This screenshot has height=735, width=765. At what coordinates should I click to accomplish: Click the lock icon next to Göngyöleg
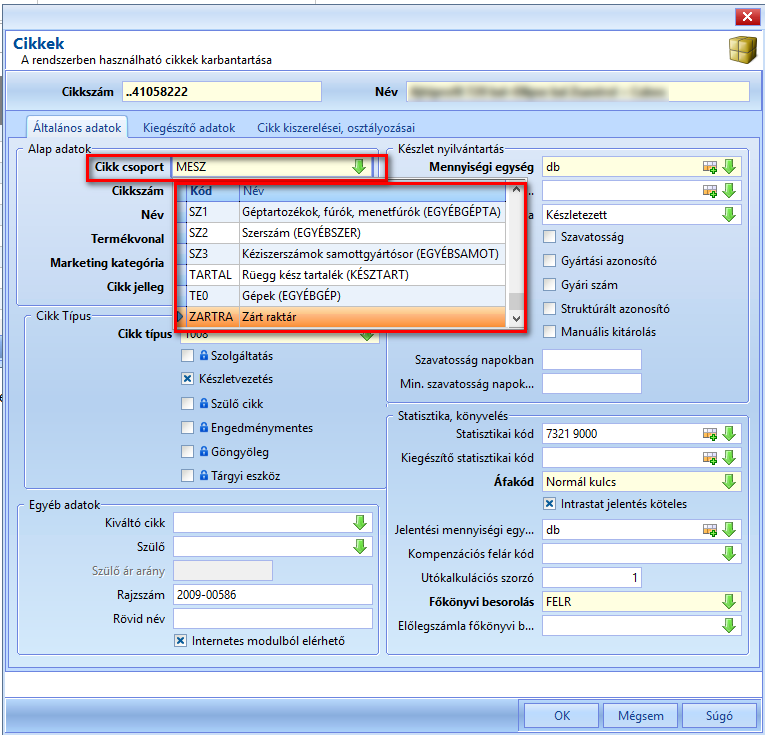point(204,451)
